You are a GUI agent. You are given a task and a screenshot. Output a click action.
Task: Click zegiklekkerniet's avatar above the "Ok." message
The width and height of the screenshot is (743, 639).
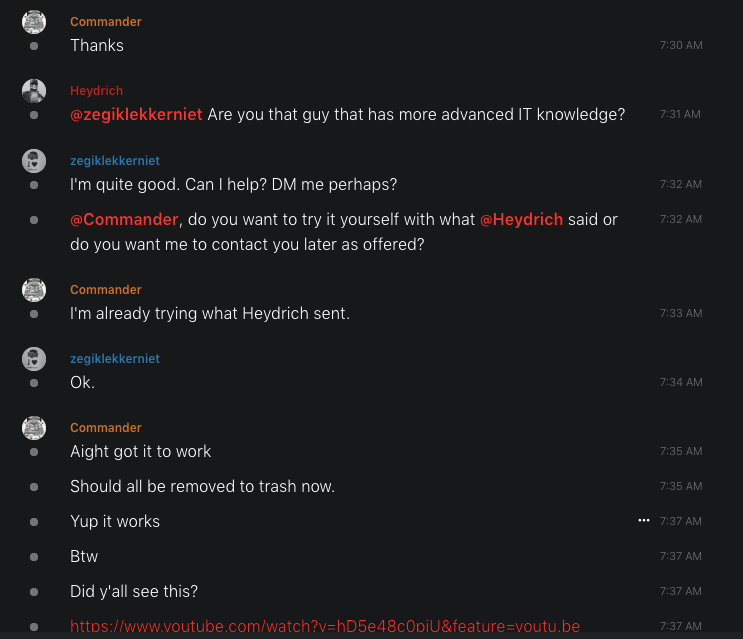(34, 359)
